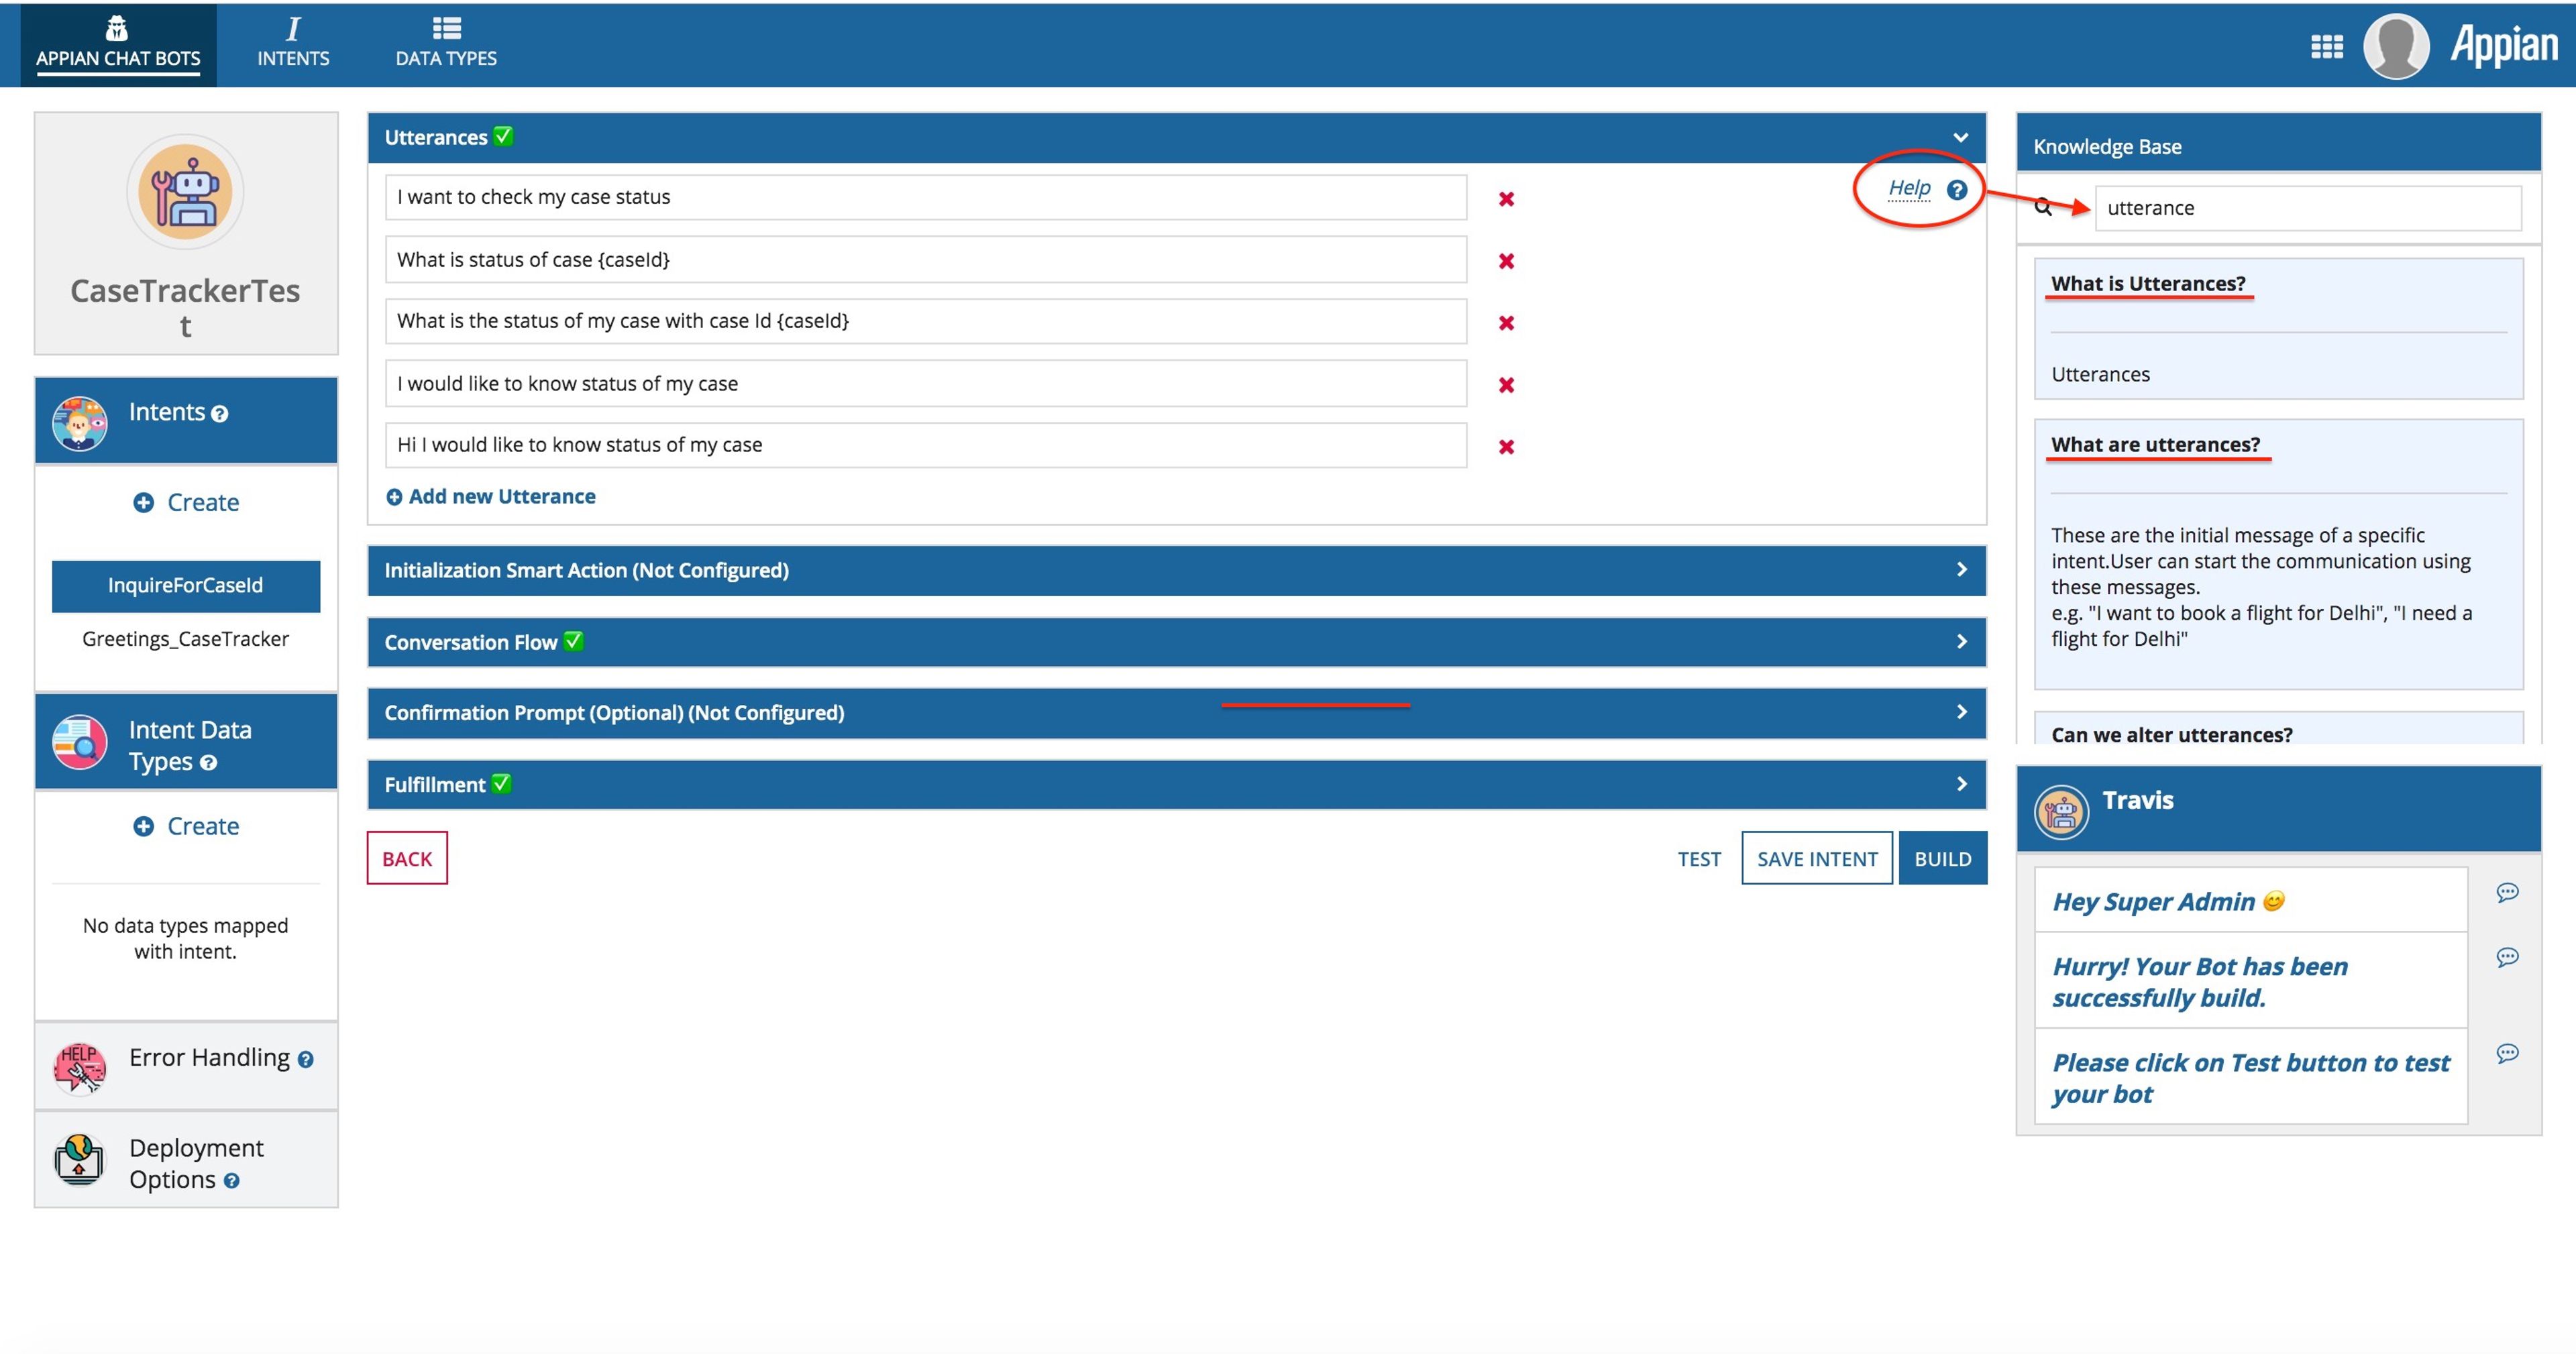Open the Data Types tab
2576x1354 pixels.
(446, 44)
